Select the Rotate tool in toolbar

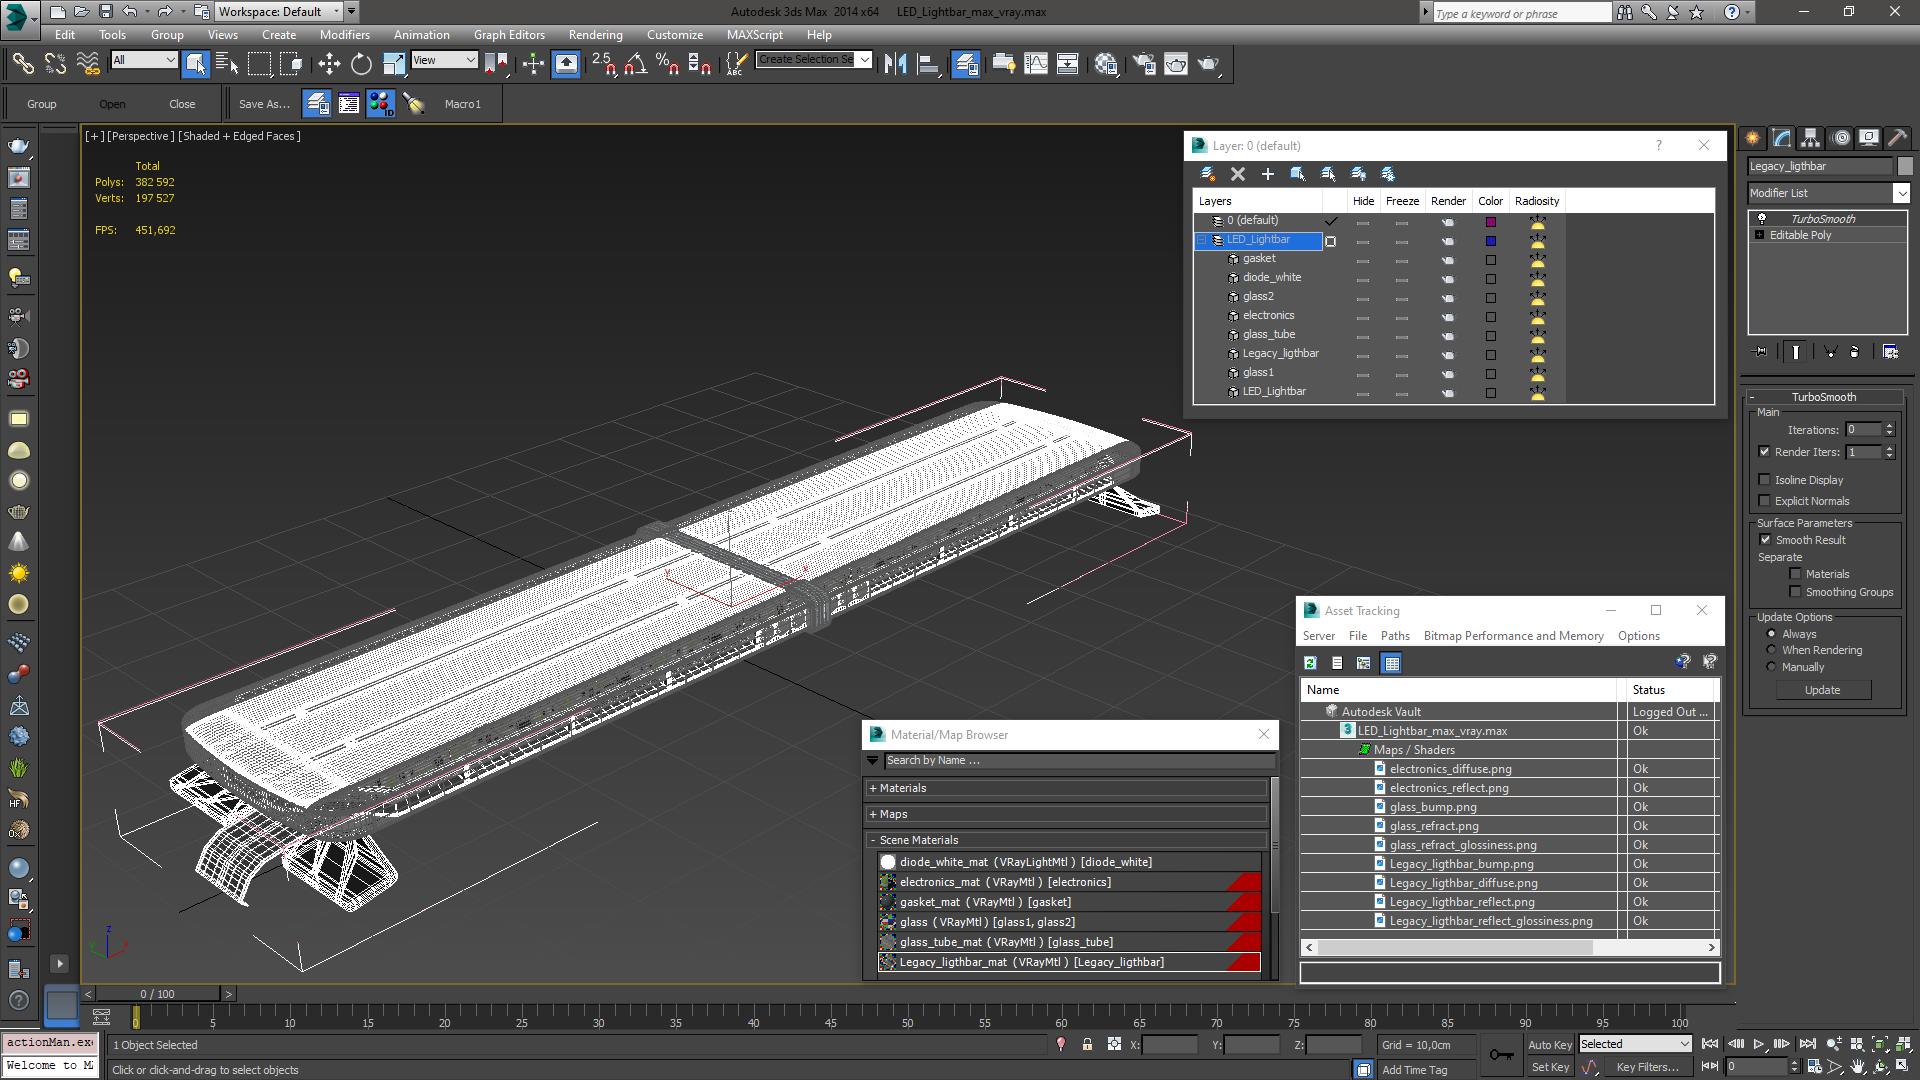coord(361,64)
